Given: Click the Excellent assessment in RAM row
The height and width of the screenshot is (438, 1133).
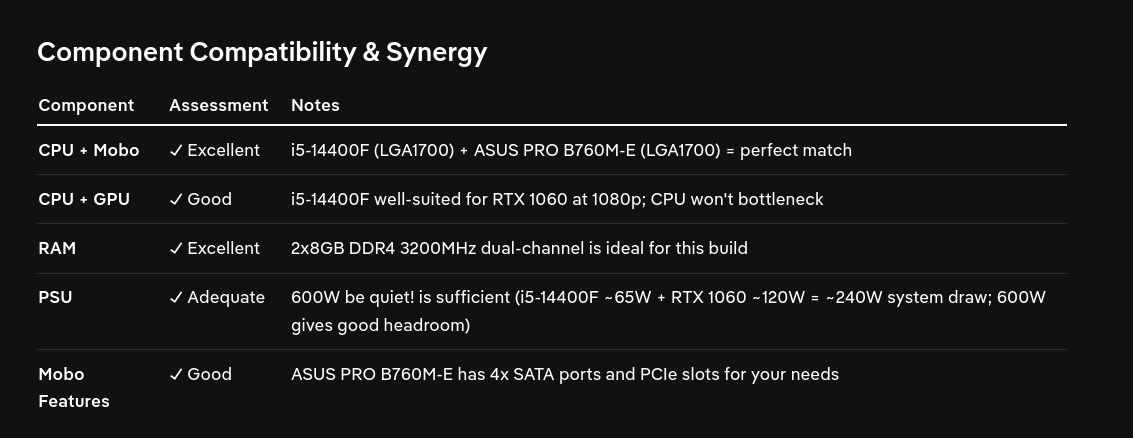Looking at the screenshot, I should coord(223,249).
